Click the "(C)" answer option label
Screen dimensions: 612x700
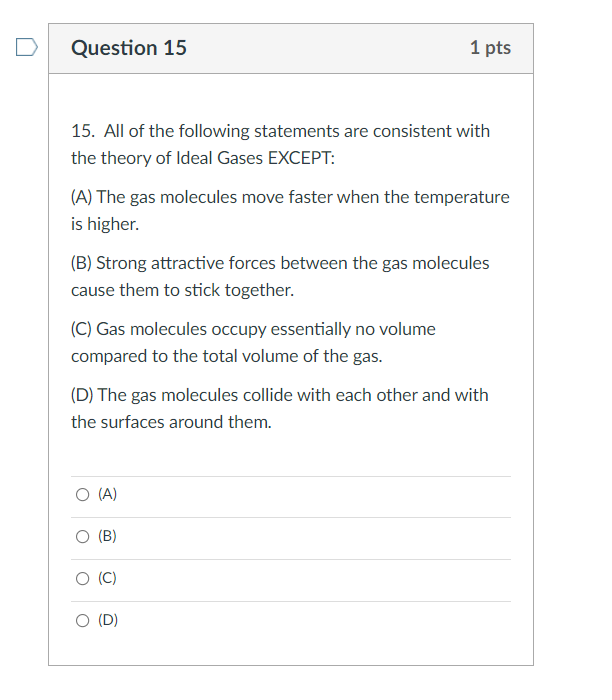click(x=108, y=578)
